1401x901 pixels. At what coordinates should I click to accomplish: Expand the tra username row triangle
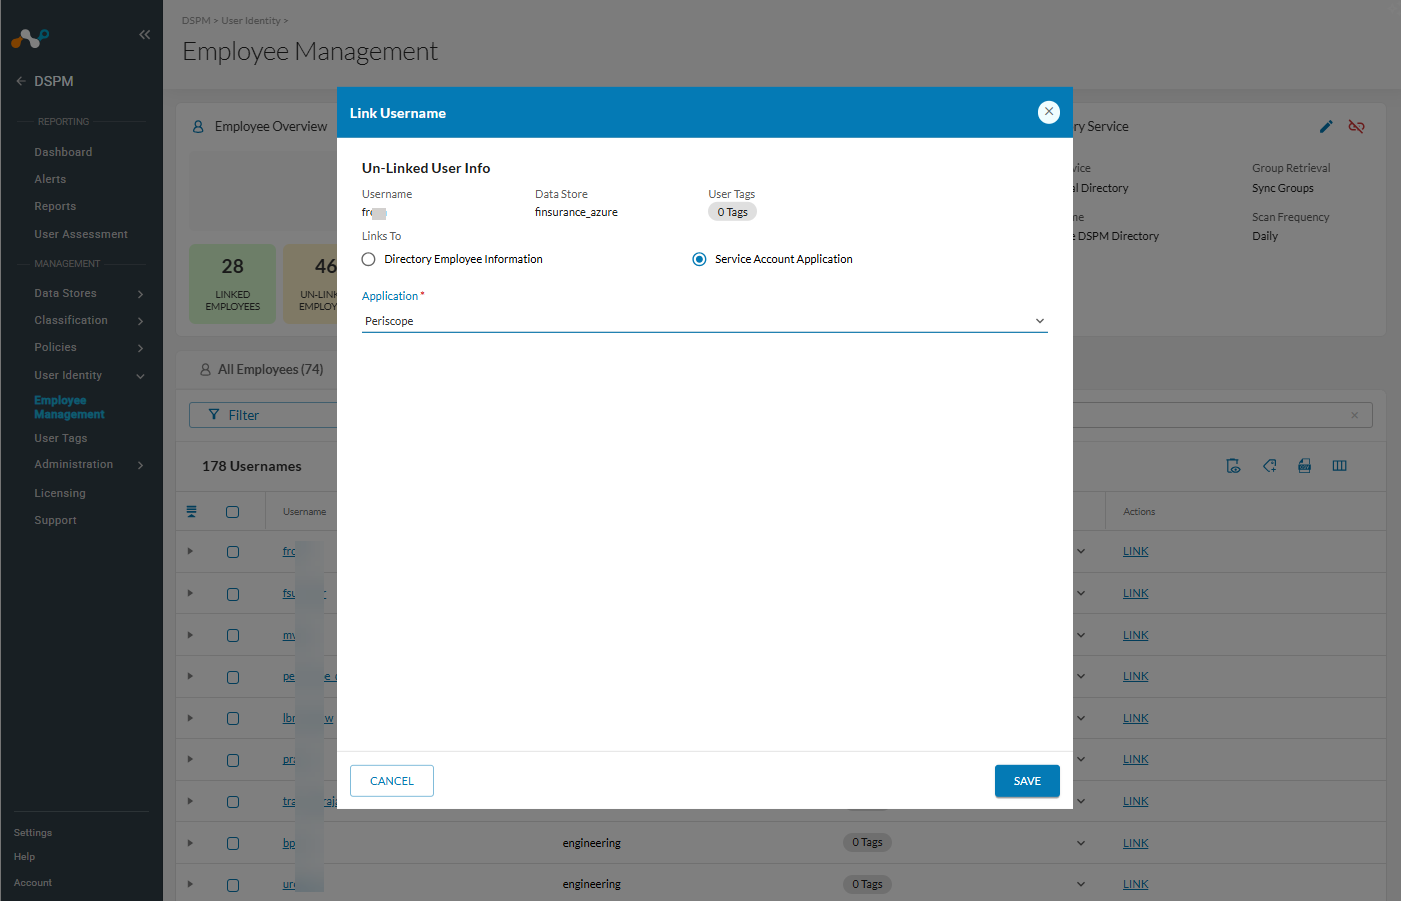190,801
